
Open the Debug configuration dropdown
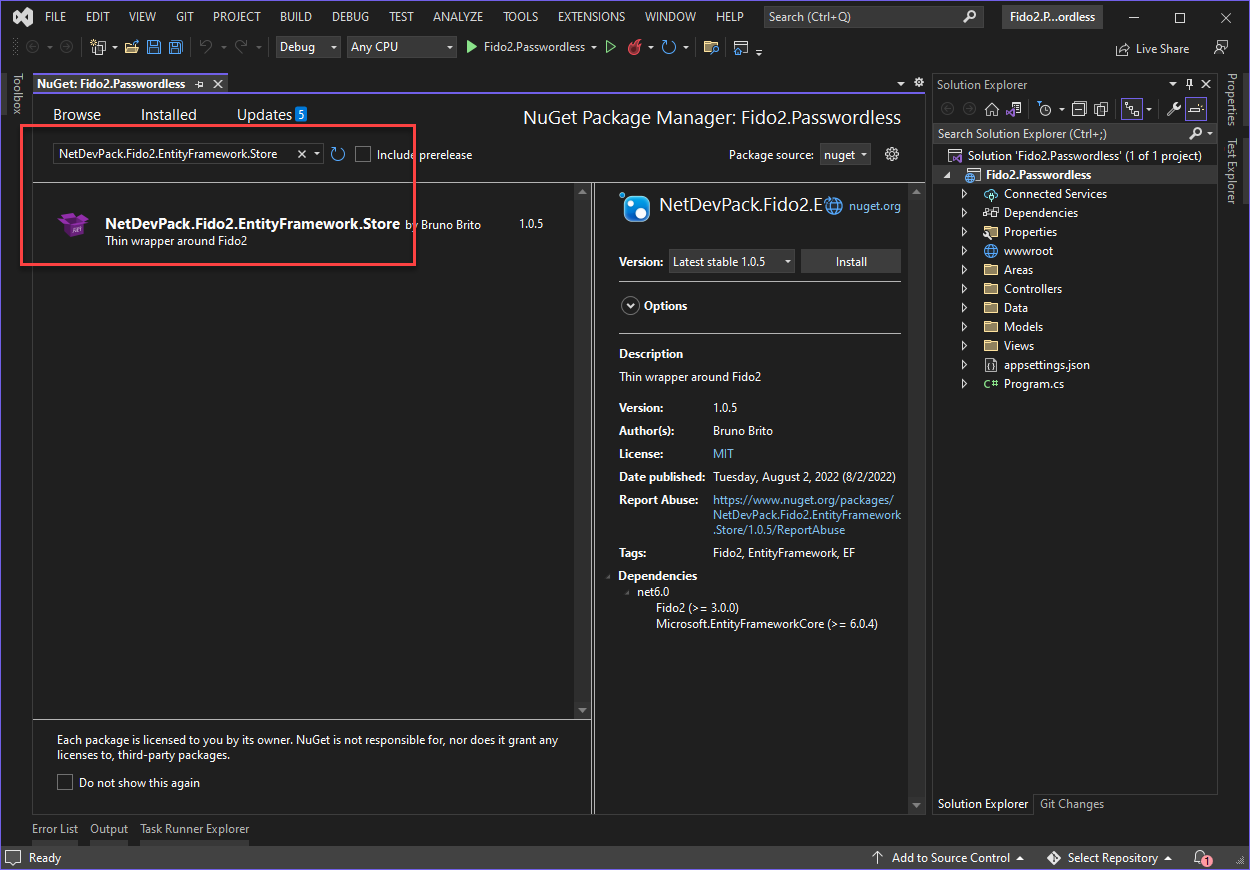(x=308, y=47)
